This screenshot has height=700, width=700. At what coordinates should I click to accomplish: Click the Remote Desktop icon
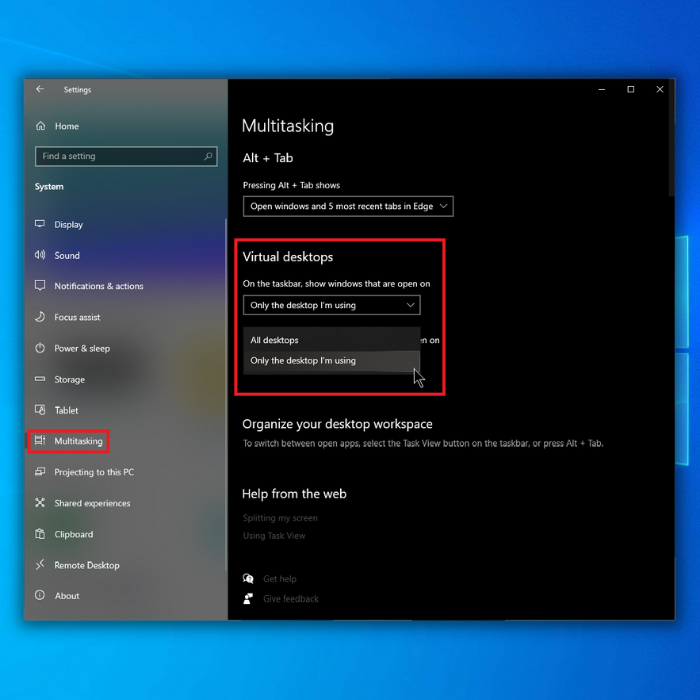tap(40, 564)
